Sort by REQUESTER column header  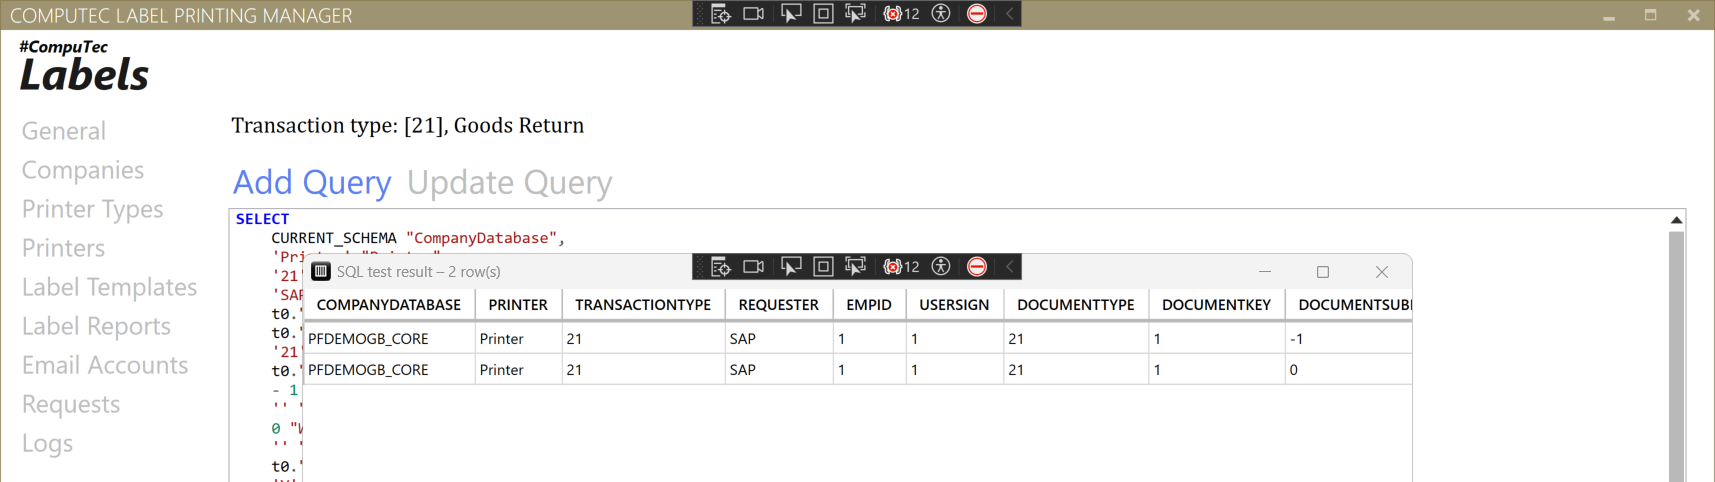[x=779, y=304]
